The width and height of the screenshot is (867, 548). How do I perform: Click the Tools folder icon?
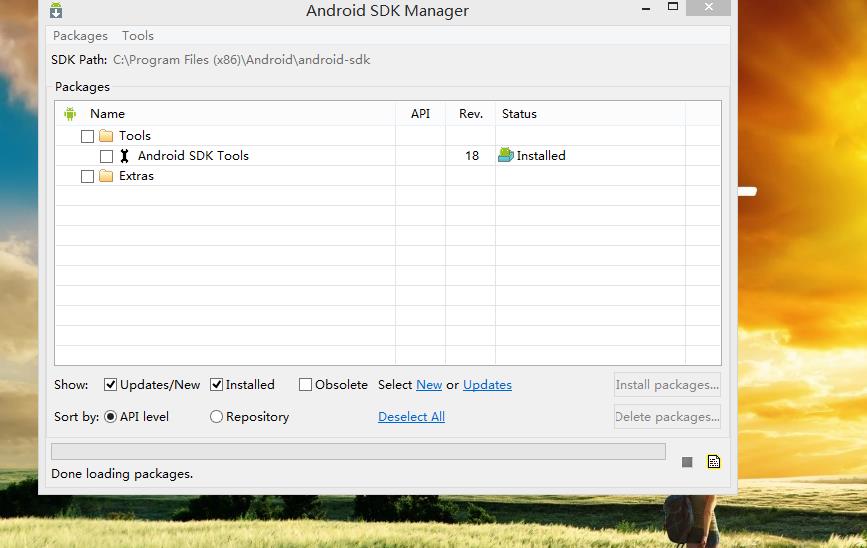pyautogui.click(x=106, y=136)
